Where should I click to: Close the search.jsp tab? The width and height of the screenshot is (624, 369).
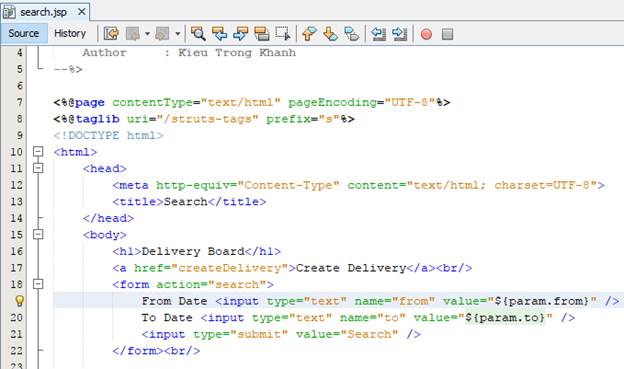point(82,12)
